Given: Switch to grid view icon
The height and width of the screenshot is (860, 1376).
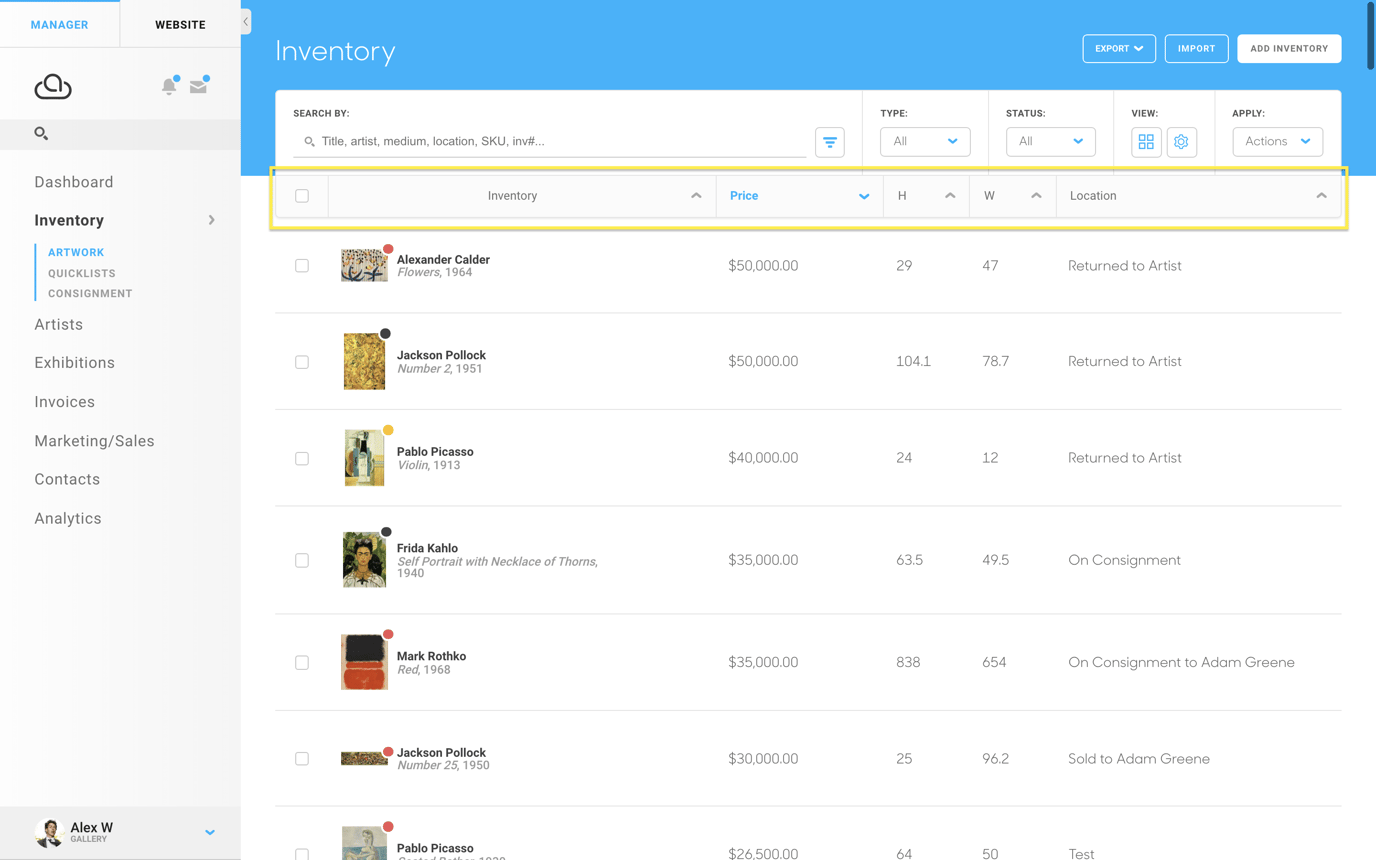Looking at the screenshot, I should pos(1146,142).
